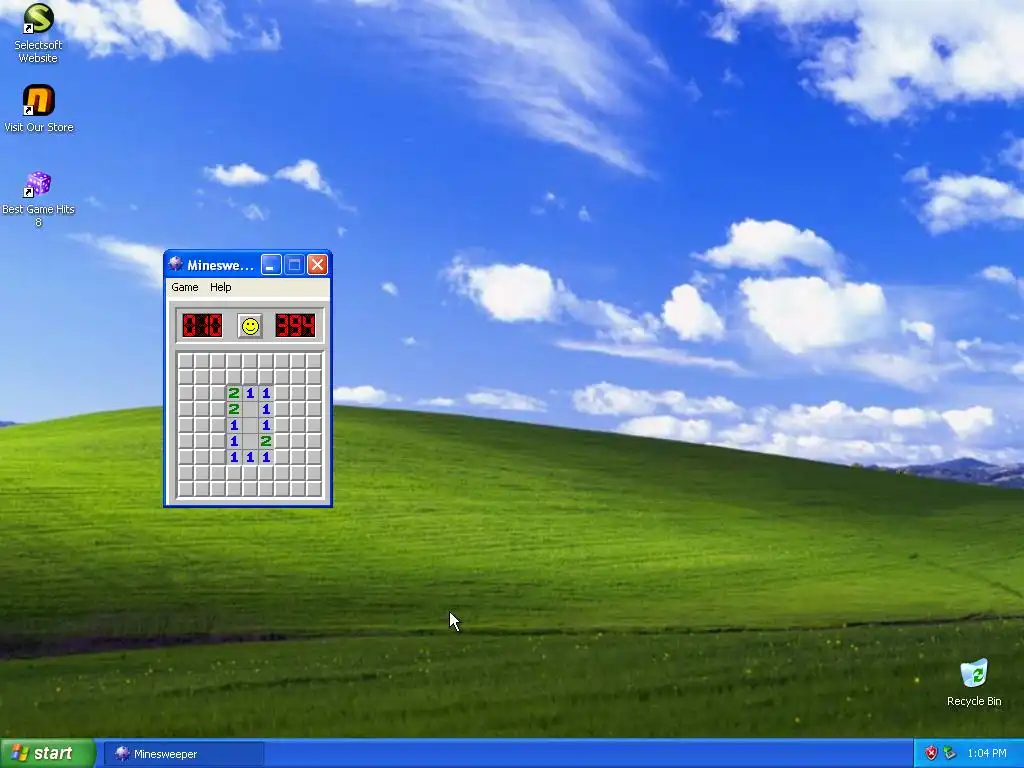Select the Recycle Bin desktop icon
Screen dimensions: 1024x768
click(974, 683)
